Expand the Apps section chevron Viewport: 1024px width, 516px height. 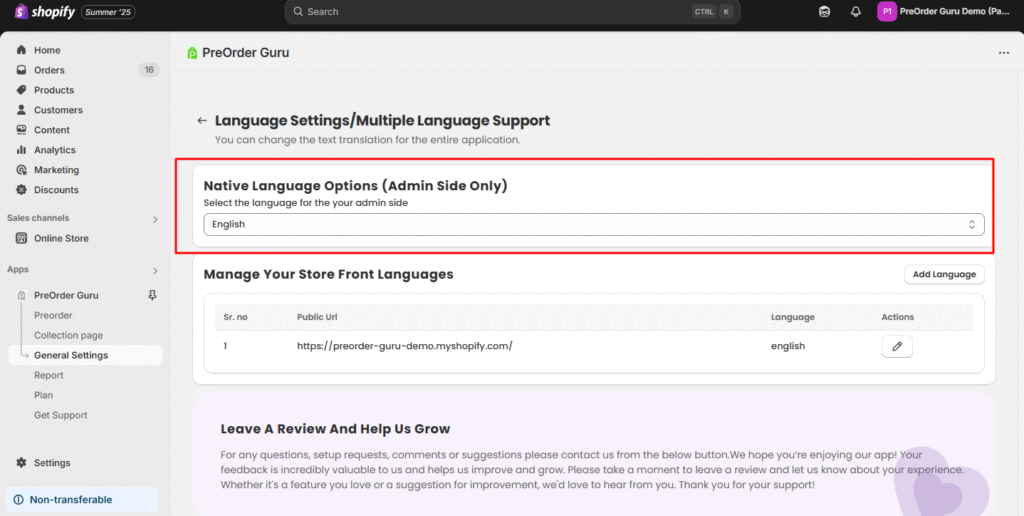point(154,270)
